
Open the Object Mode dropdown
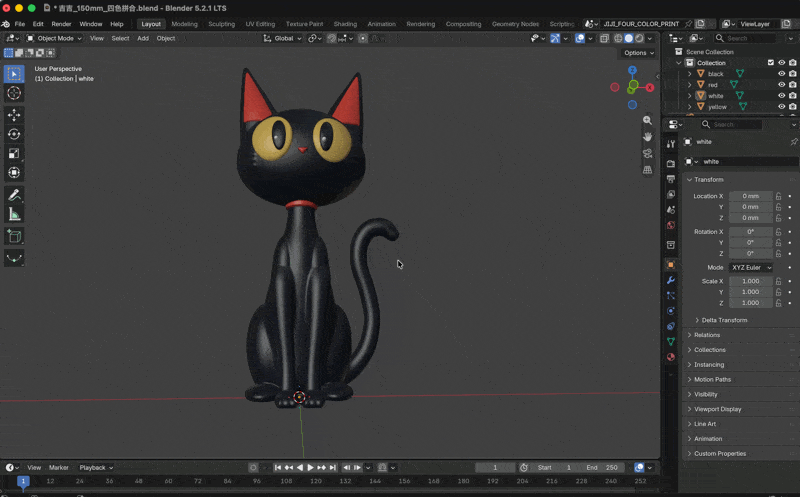(x=54, y=38)
